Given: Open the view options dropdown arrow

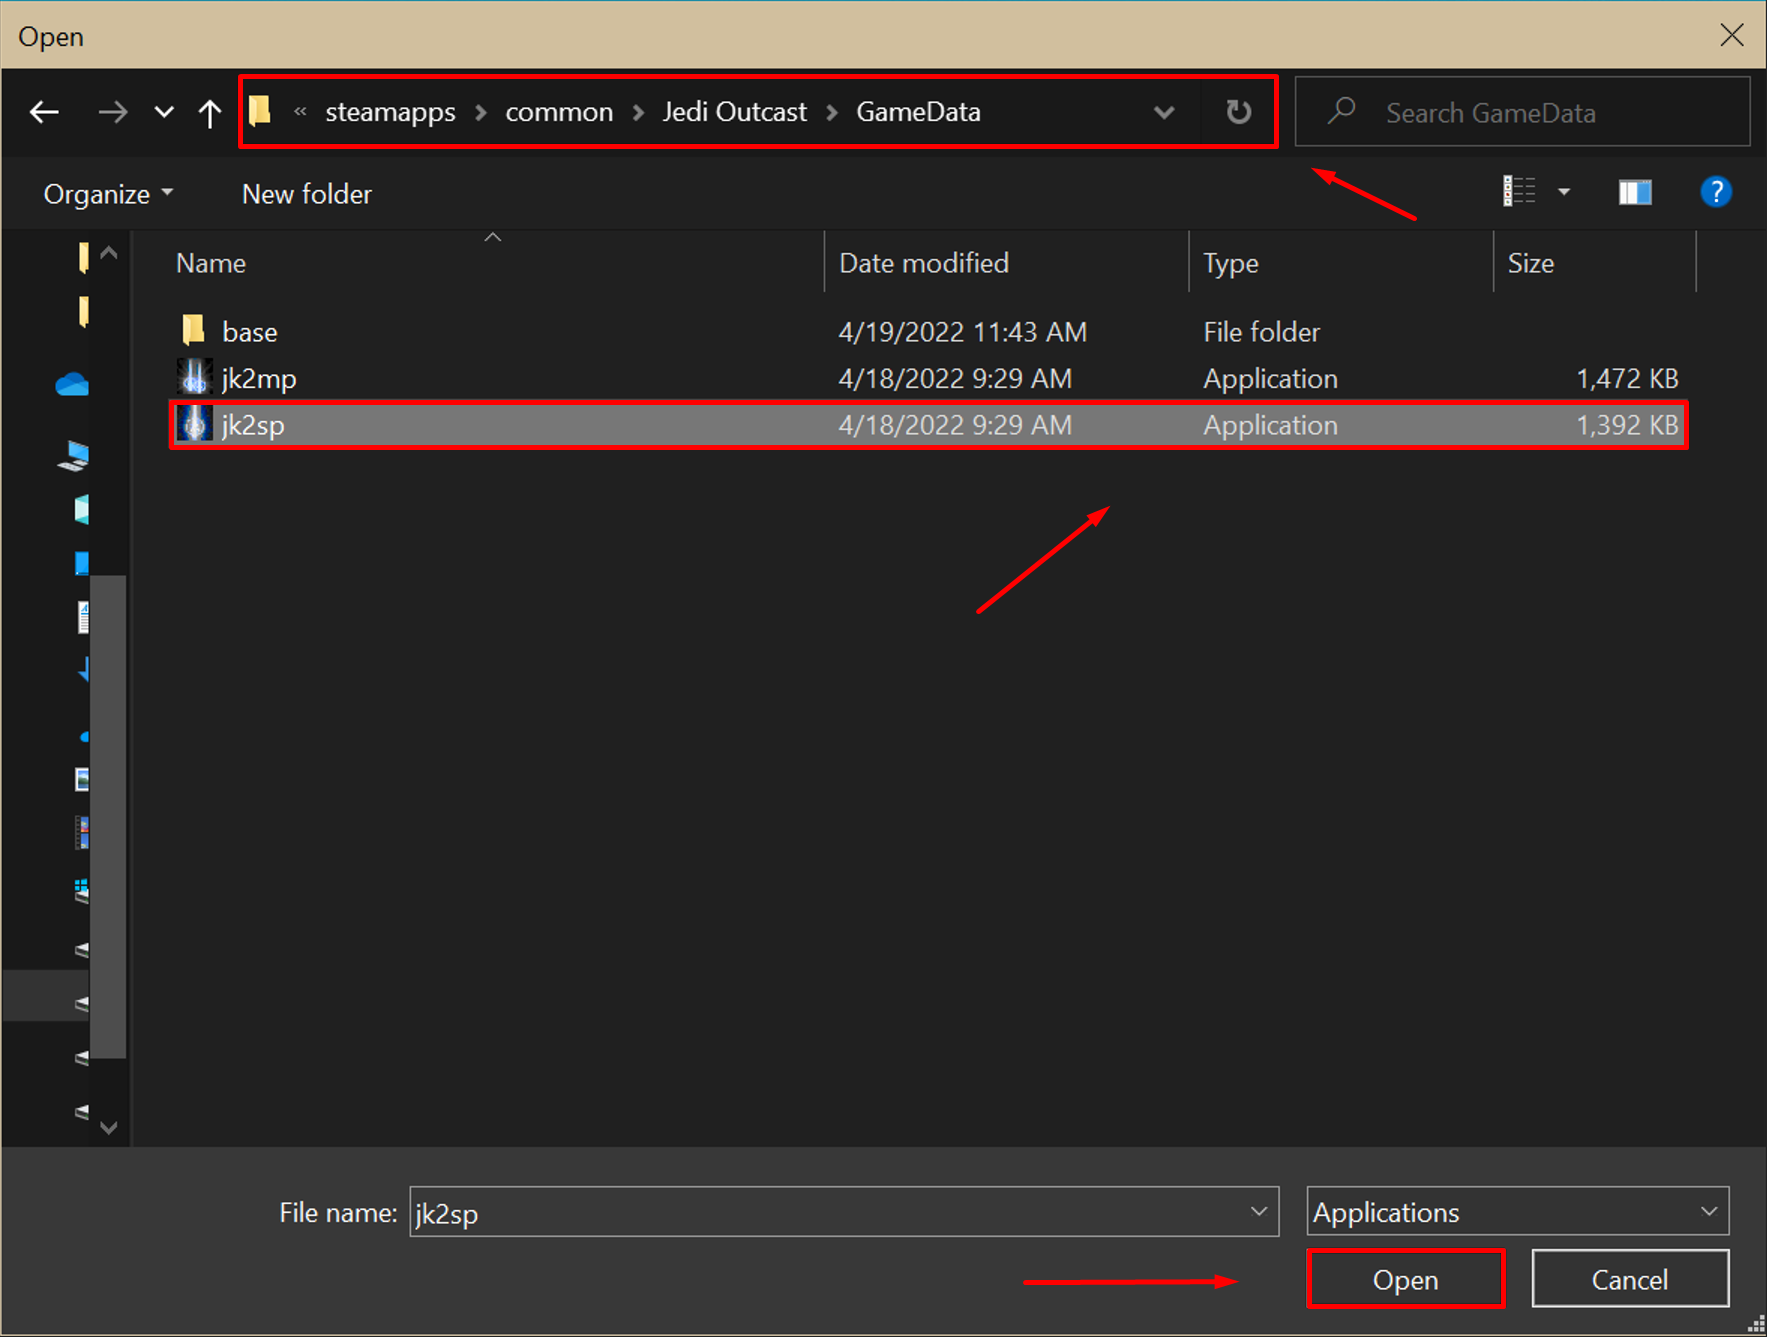Looking at the screenshot, I should coord(1564,192).
